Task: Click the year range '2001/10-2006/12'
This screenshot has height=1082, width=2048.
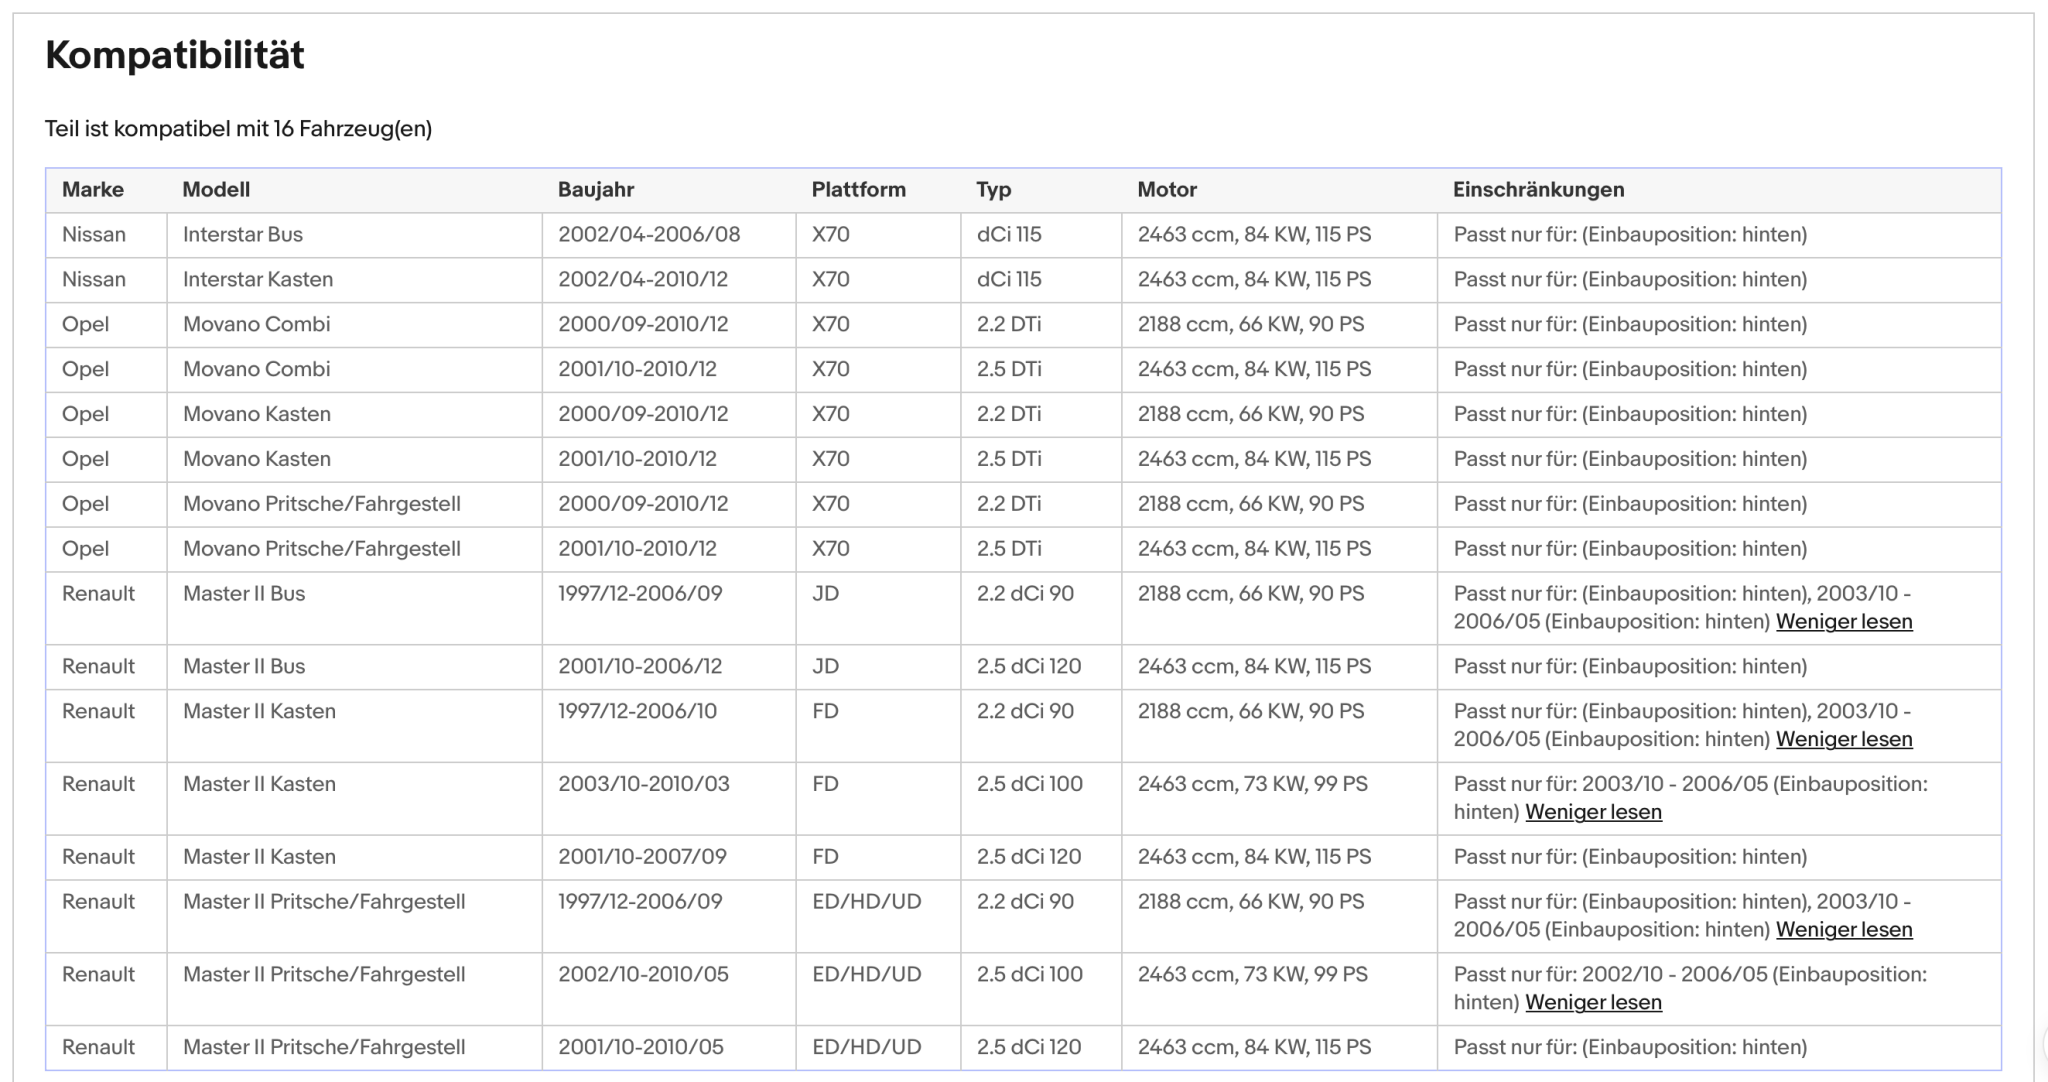Action: [x=640, y=667]
